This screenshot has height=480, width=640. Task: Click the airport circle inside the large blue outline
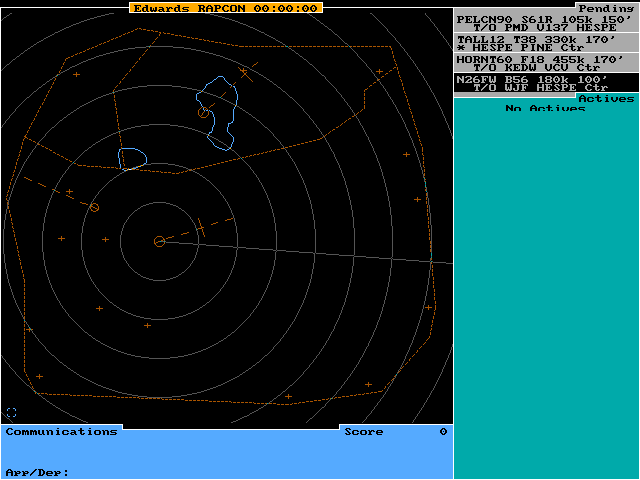pos(203,112)
